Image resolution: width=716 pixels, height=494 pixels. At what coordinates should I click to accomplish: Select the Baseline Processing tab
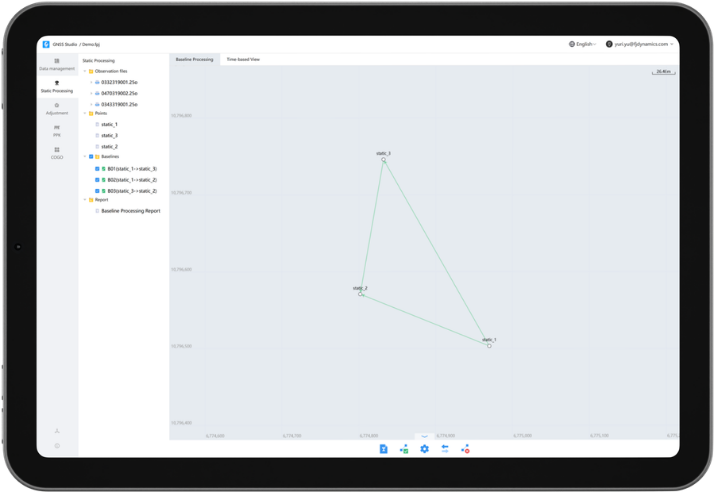coord(194,60)
